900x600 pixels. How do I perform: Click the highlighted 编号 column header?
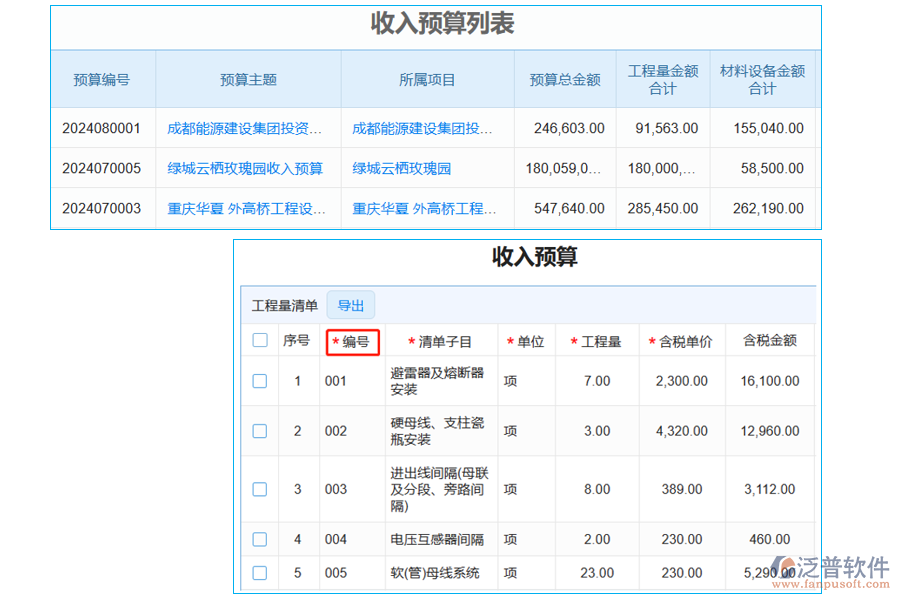point(353,341)
